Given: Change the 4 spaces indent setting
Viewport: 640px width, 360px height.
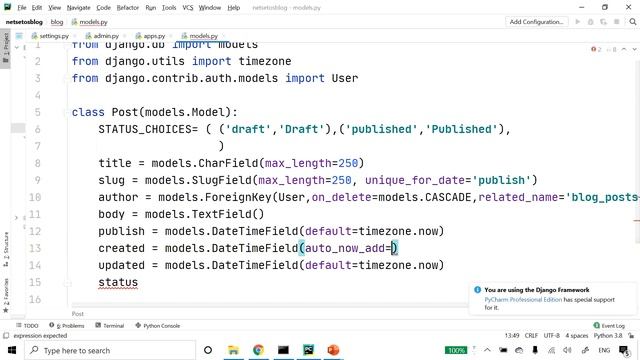Looking at the screenshot, I should click(576, 336).
